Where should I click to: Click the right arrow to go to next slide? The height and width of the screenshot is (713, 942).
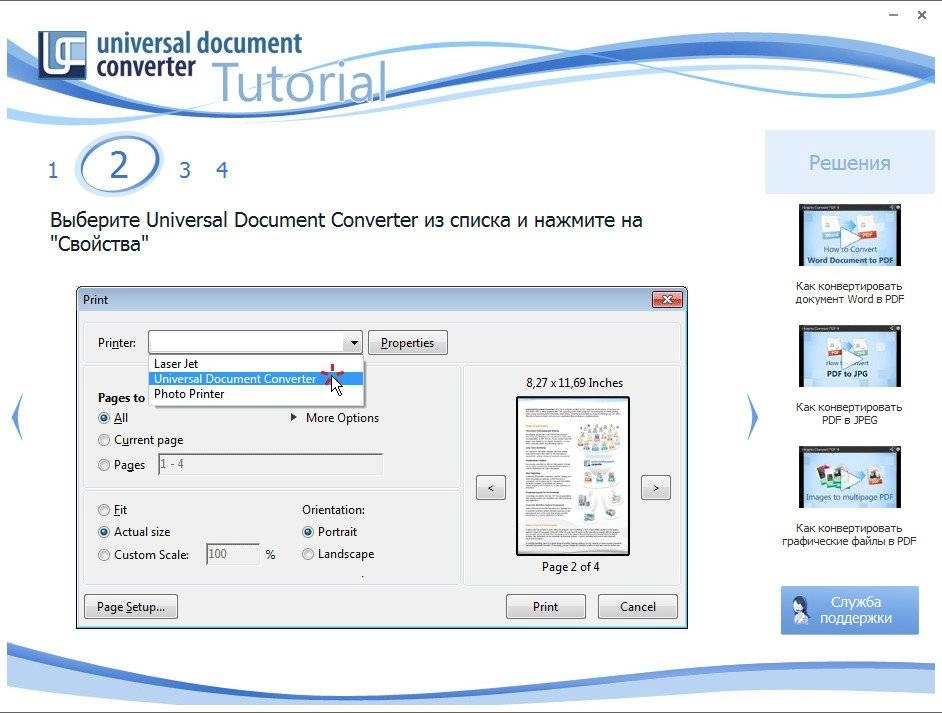pyautogui.click(x=752, y=417)
